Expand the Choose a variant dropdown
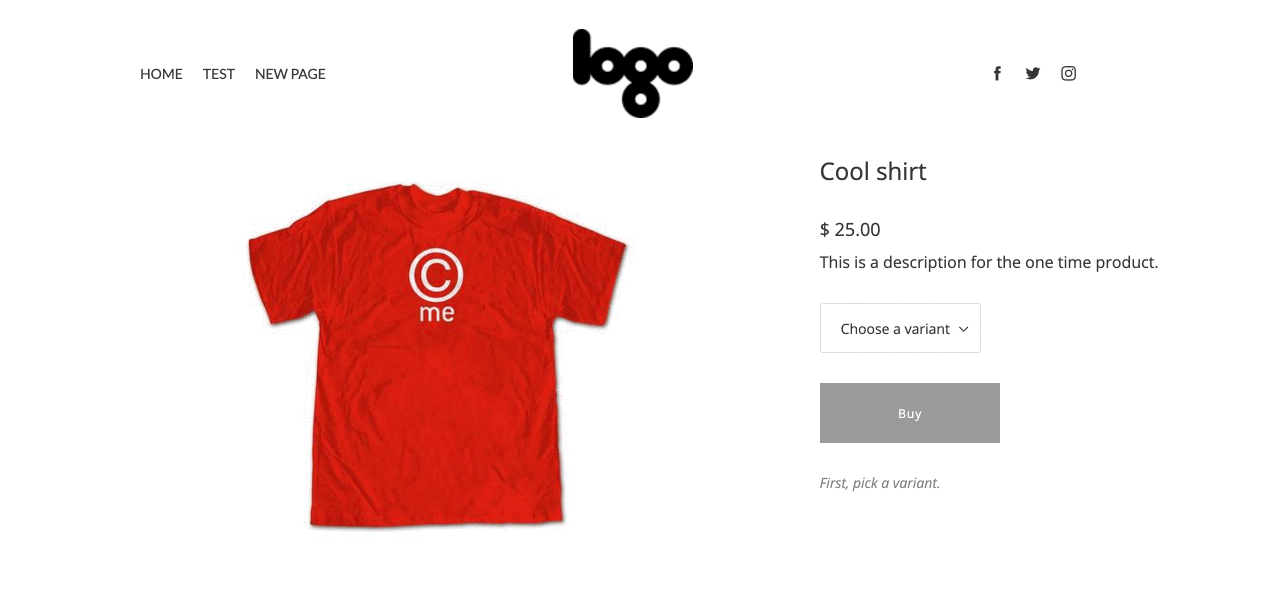The height and width of the screenshot is (594, 1272). pos(900,328)
